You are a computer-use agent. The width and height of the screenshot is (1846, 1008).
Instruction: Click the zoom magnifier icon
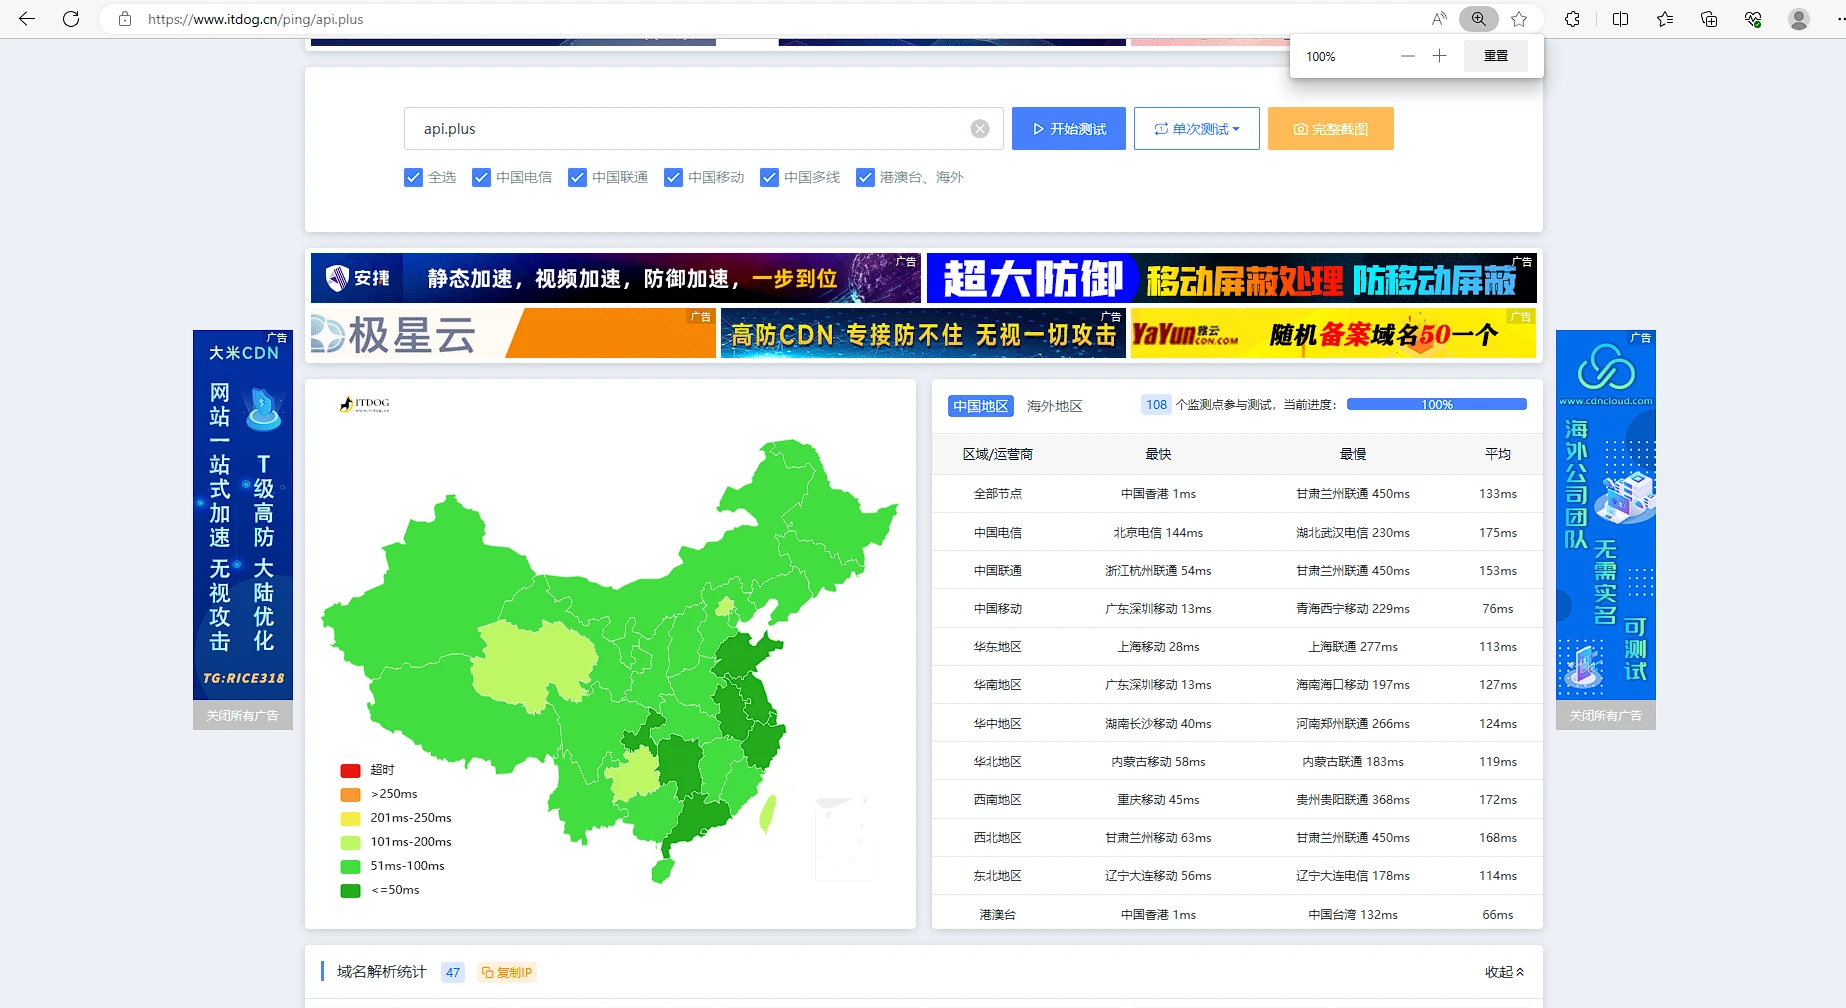coord(1478,19)
